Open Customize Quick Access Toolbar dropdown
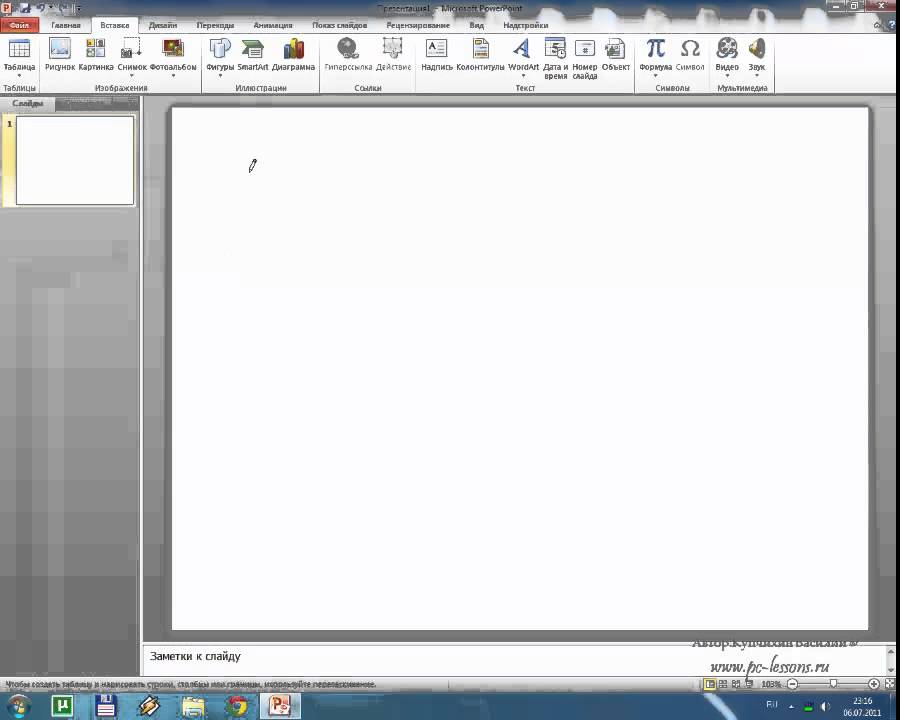Screen dimensions: 900x720 tap(78, 9)
